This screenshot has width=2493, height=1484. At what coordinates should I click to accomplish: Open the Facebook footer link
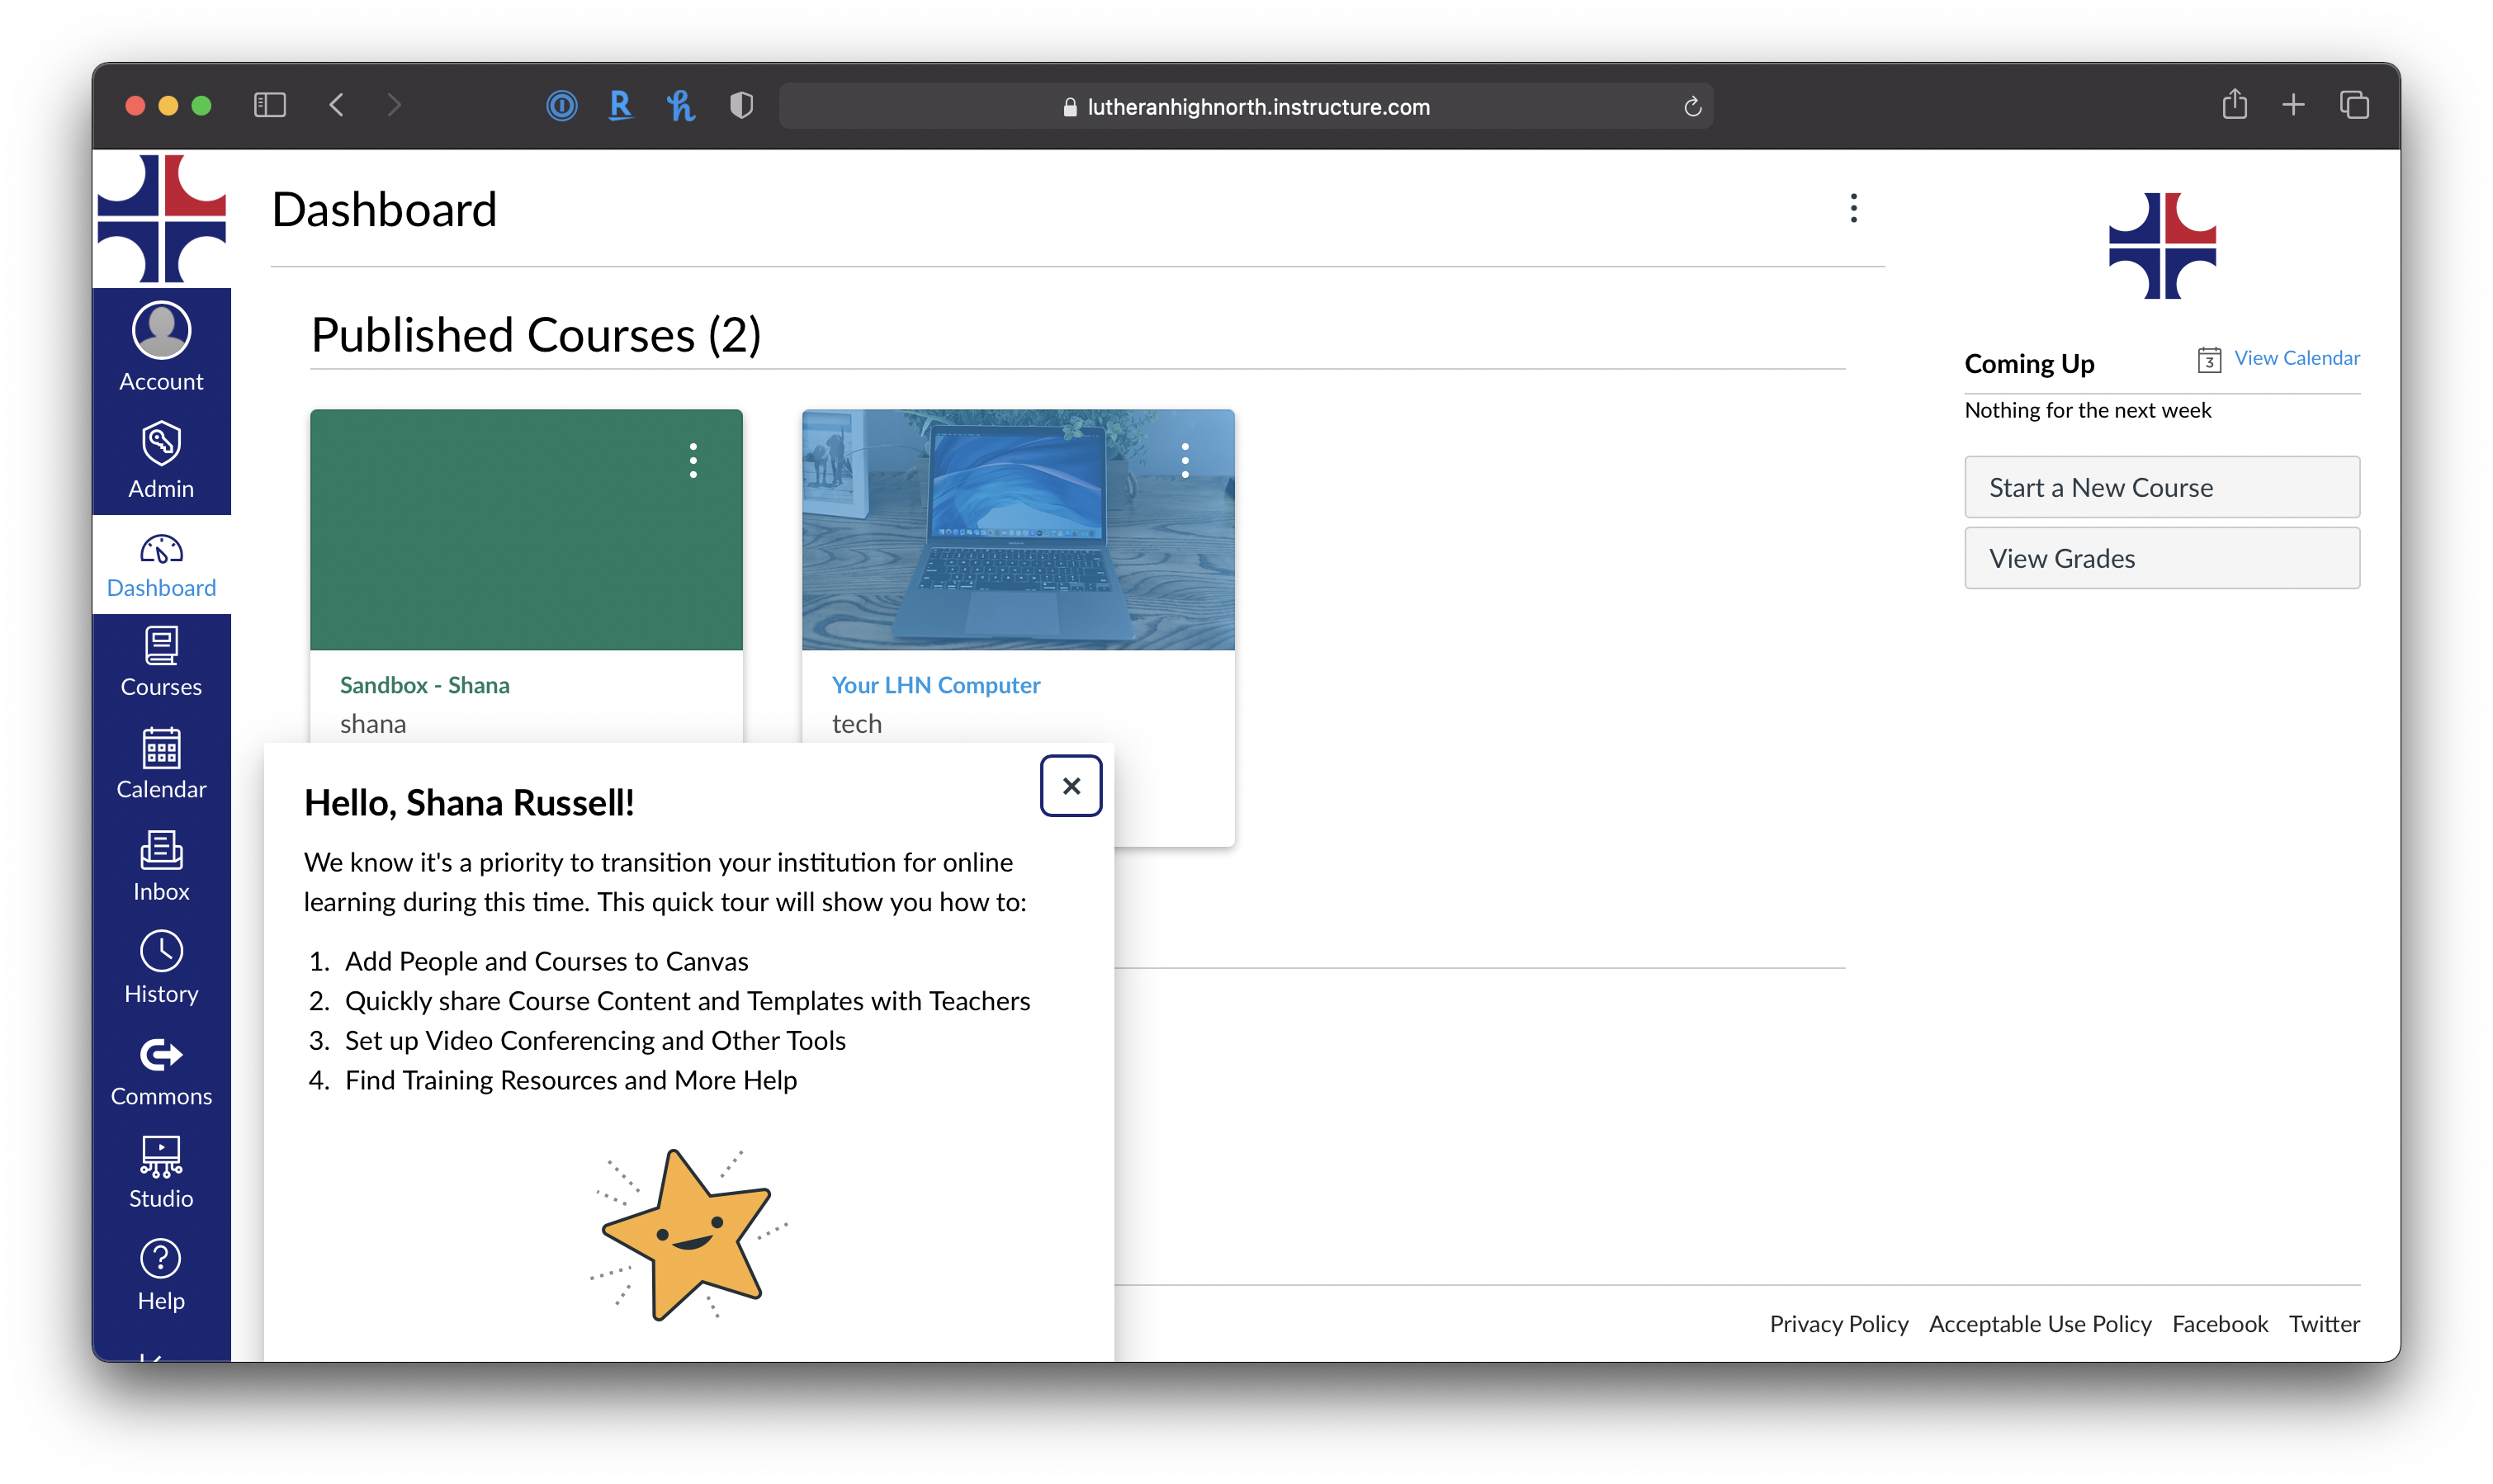pos(2219,1324)
